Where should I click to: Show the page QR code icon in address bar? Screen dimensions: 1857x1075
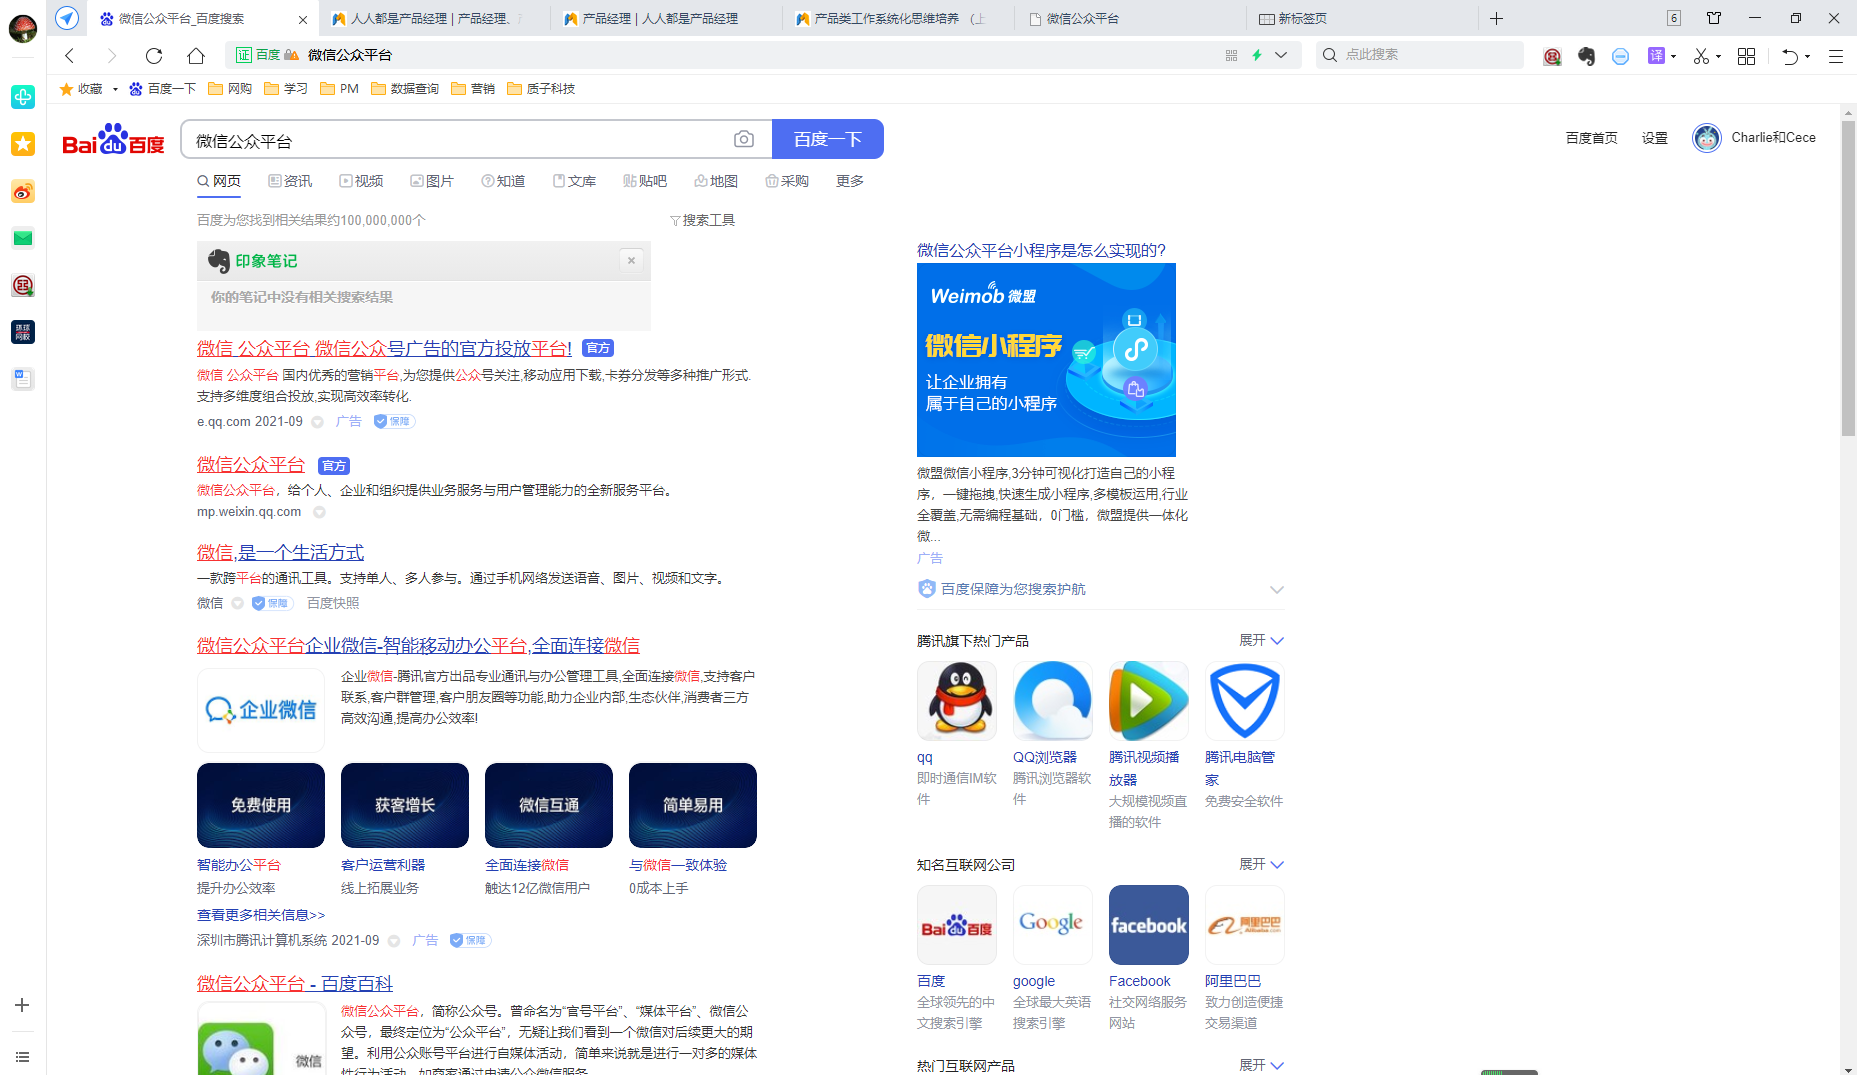[1231, 55]
